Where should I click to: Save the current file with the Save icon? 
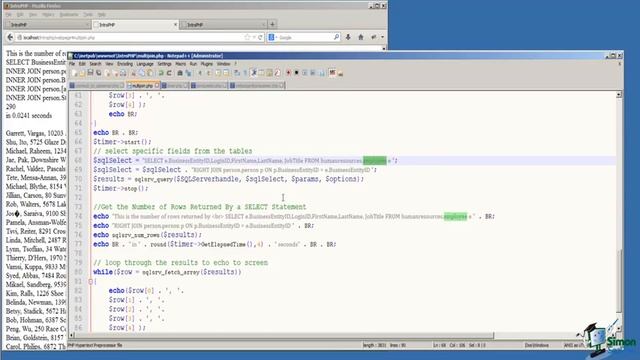click(90, 73)
